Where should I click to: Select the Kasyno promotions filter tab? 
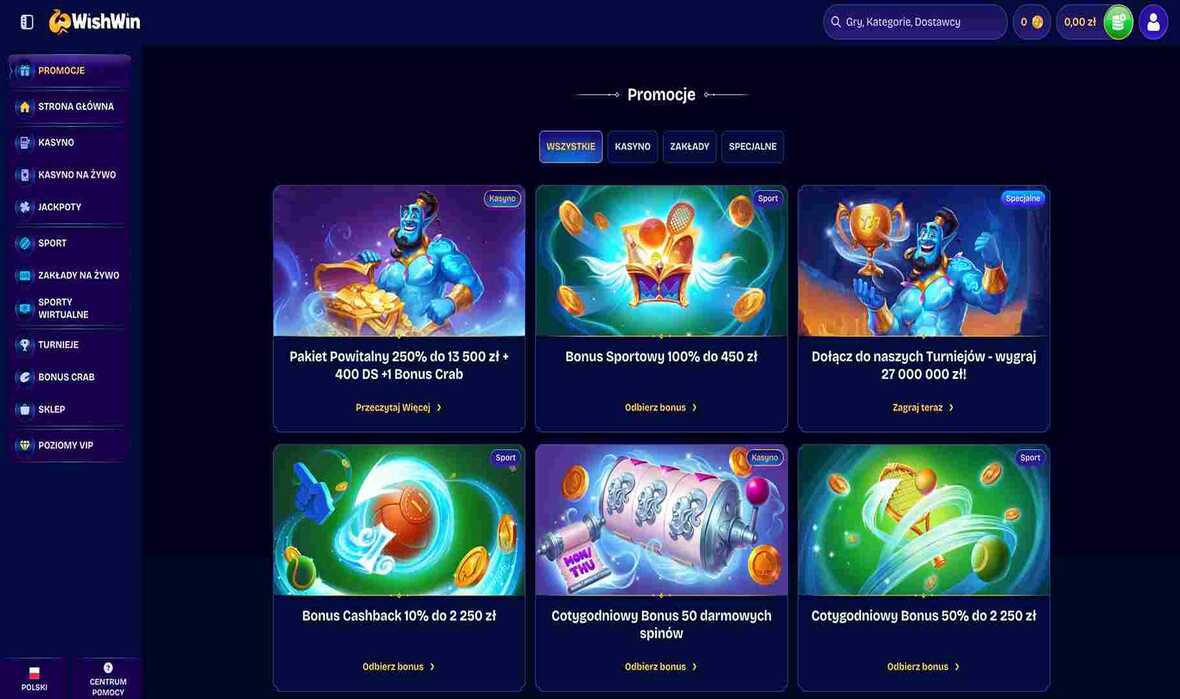pos(632,147)
